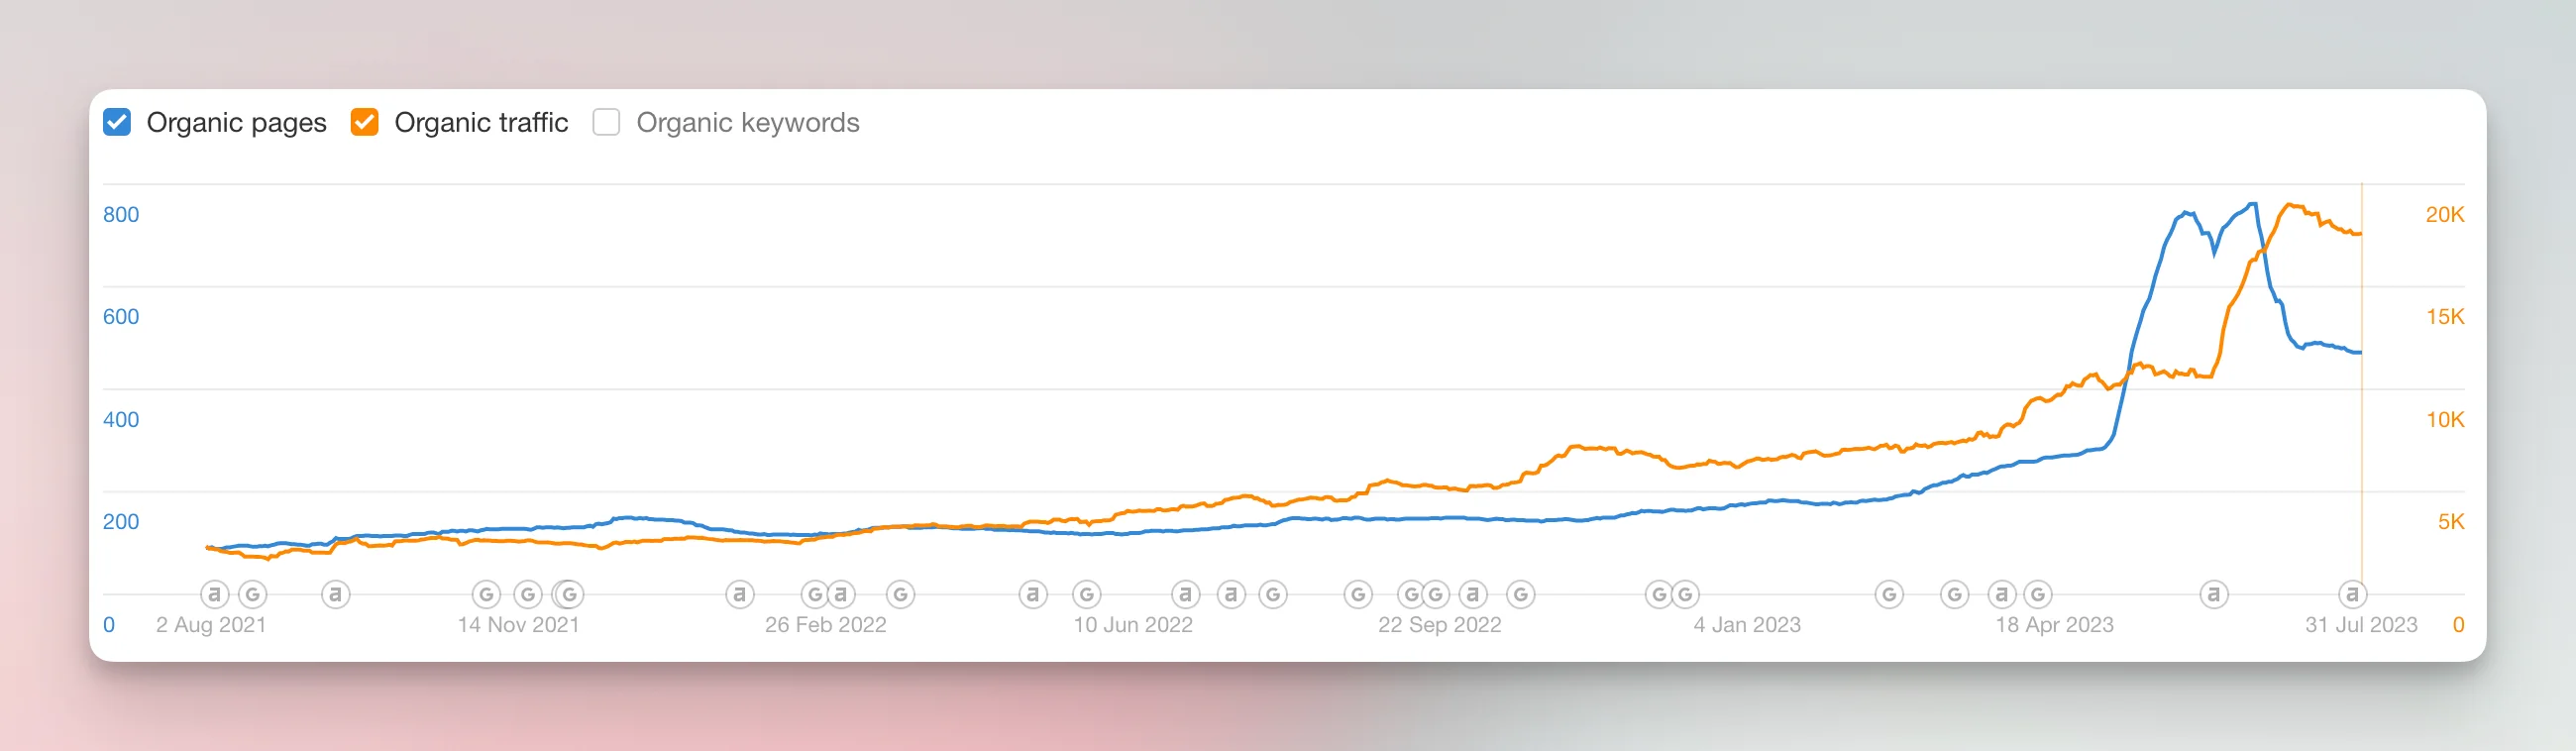The height and width of the screenshot is (751, 2576).
Task: Click the 'Organic traffic' label text
Action: point(481,122)
